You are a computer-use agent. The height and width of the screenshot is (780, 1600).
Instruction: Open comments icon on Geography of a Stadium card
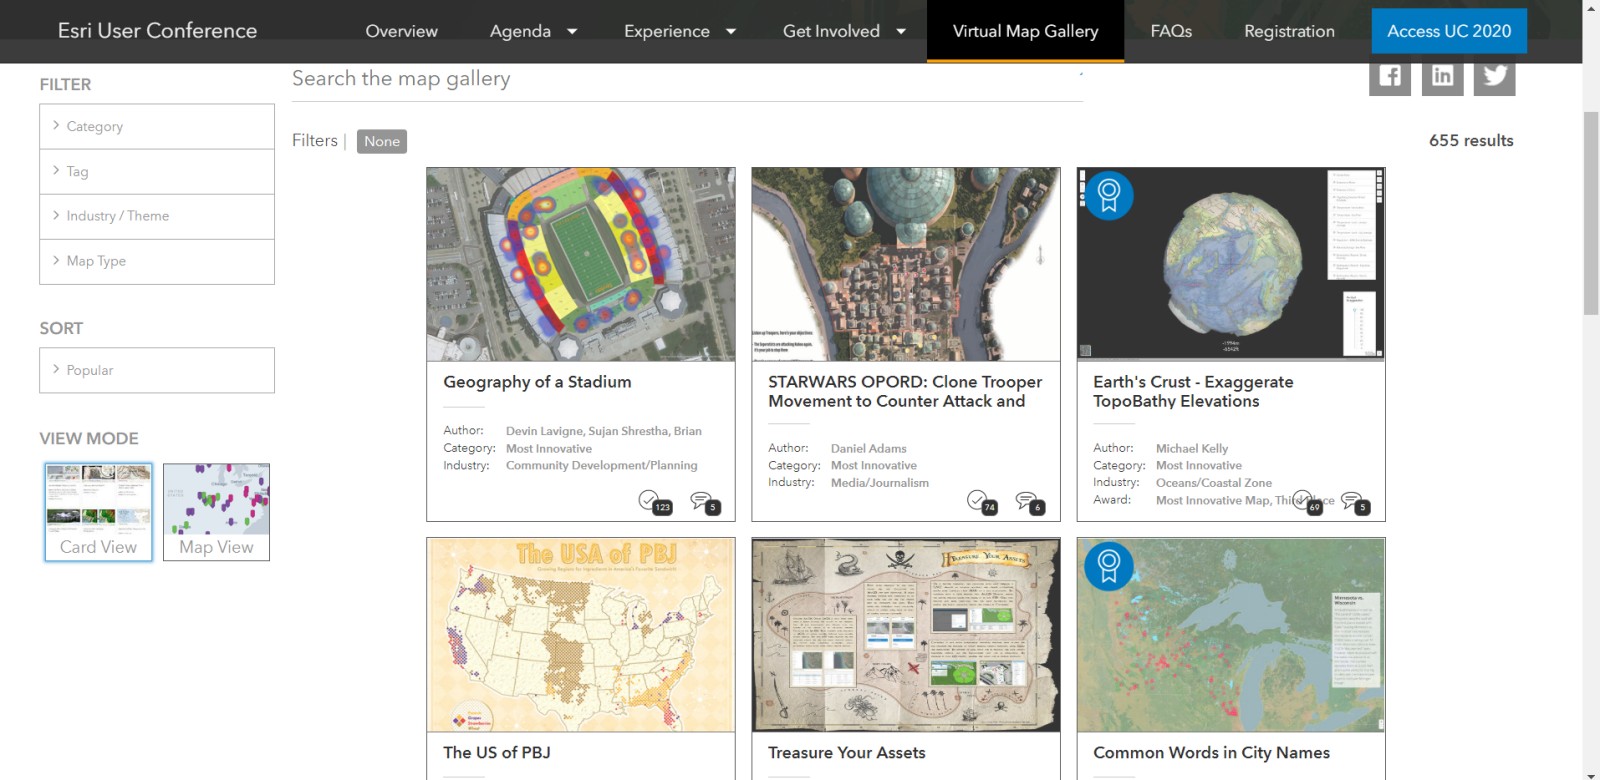pyautogui.click(x=701, y=500)
